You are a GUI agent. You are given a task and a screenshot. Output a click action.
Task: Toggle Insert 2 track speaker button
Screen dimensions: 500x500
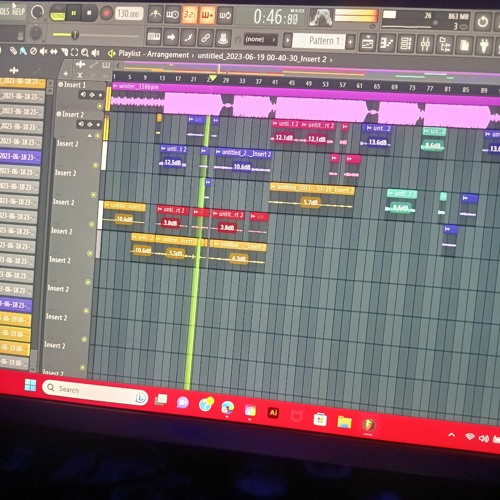point(81,124)
